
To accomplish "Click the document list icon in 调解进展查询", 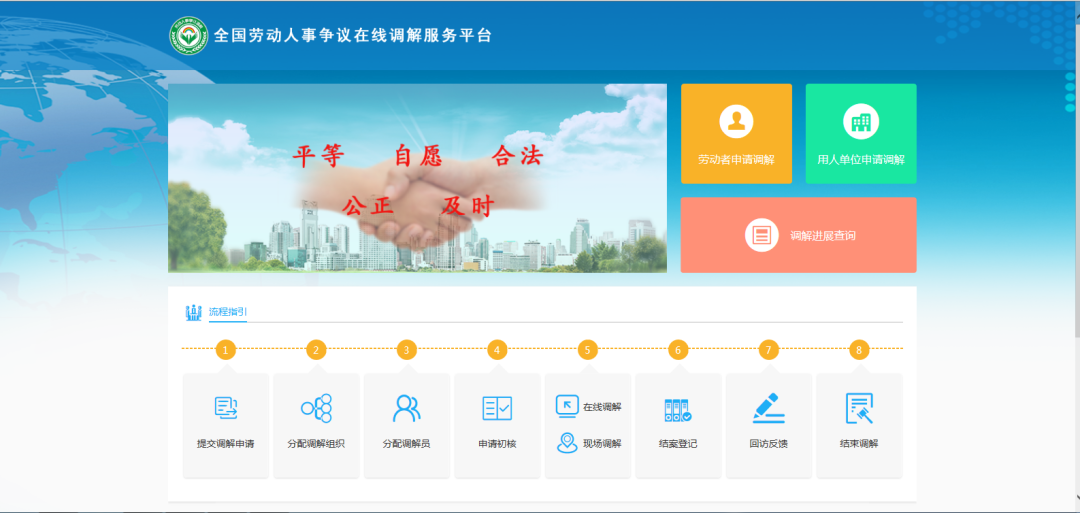I will coord(762,235).
